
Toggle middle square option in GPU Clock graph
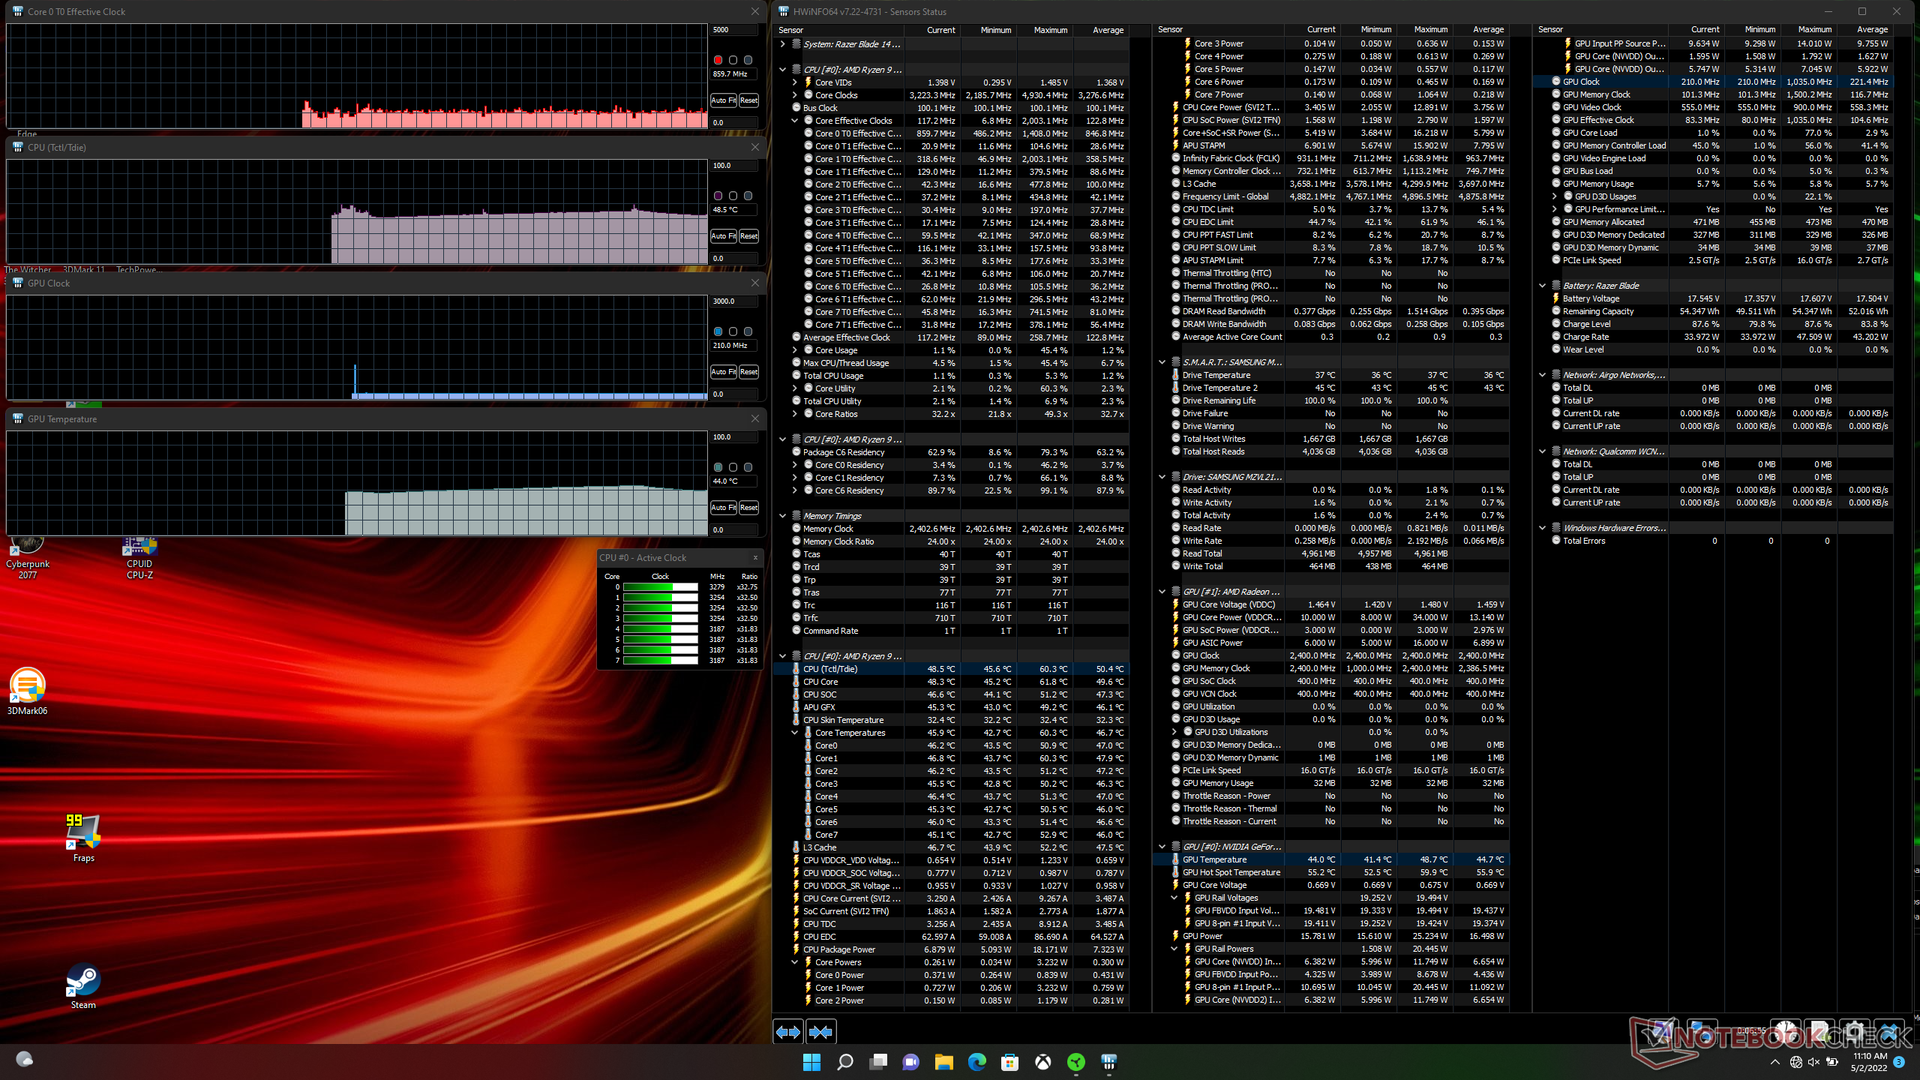click(x=733, y=332)
